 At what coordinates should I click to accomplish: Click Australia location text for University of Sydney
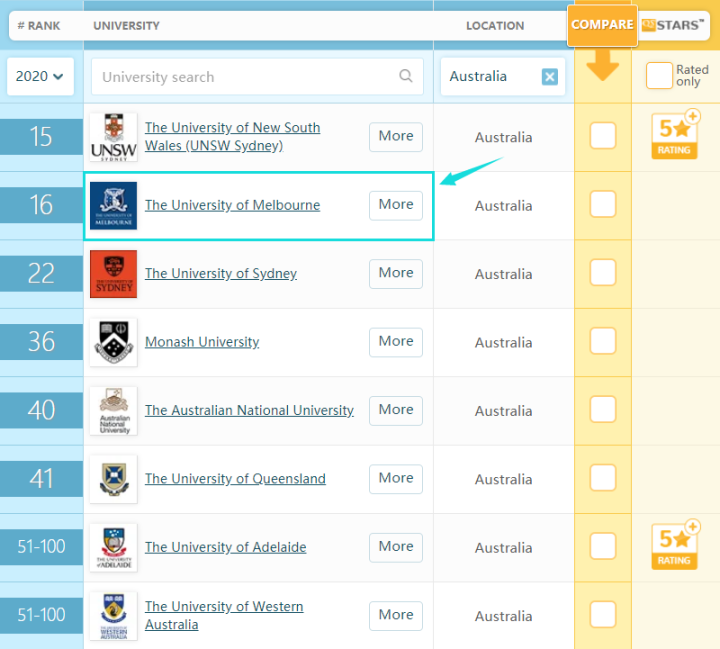click(503, 274)
